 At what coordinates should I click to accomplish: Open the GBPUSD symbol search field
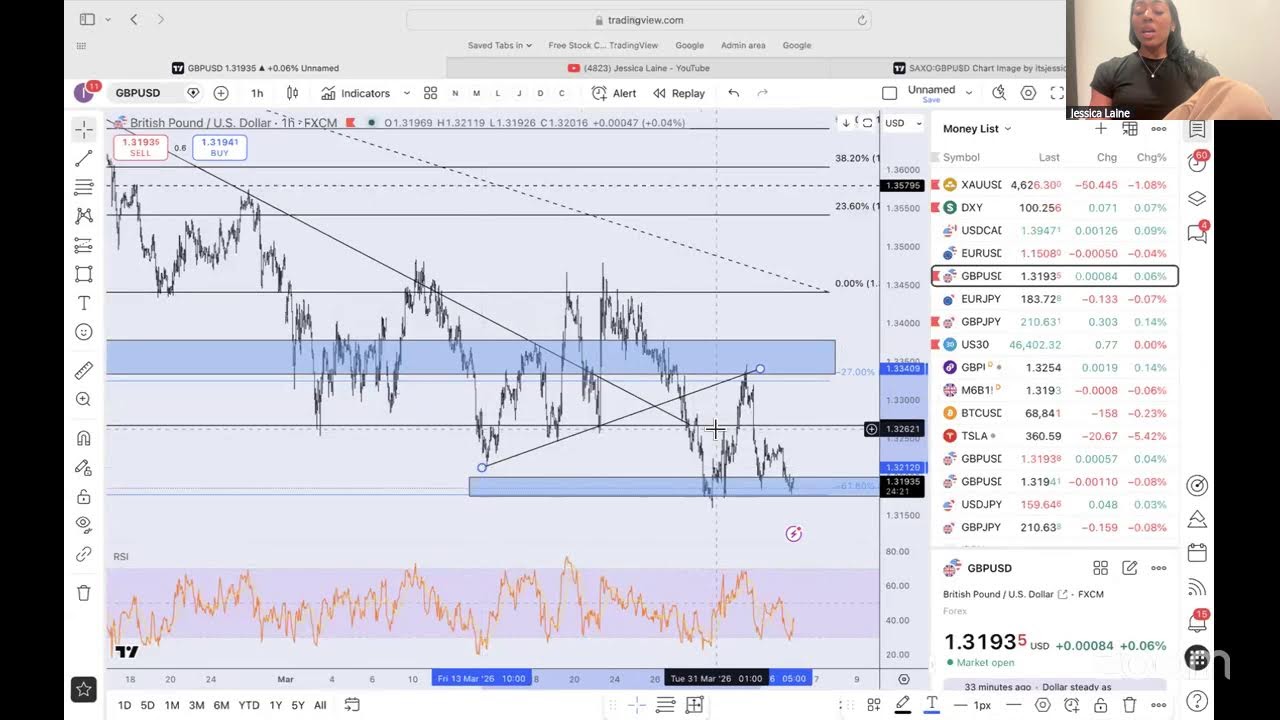[x=140, y=93]
